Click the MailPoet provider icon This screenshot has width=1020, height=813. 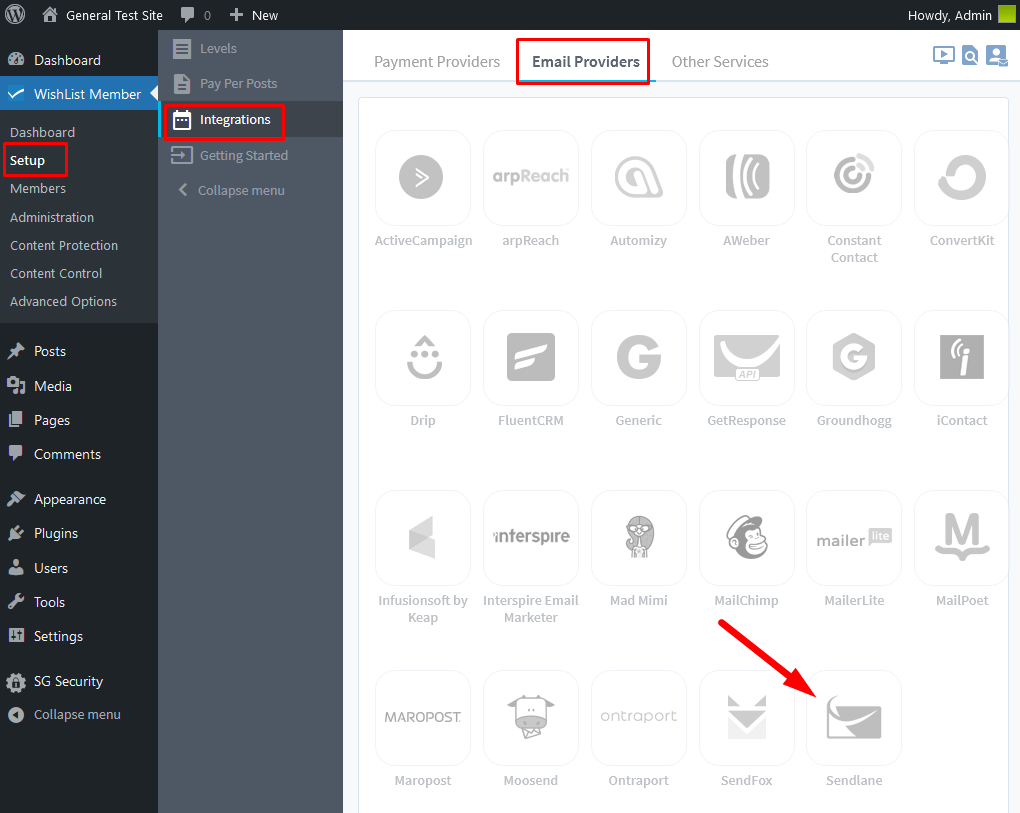pos(961,538)
